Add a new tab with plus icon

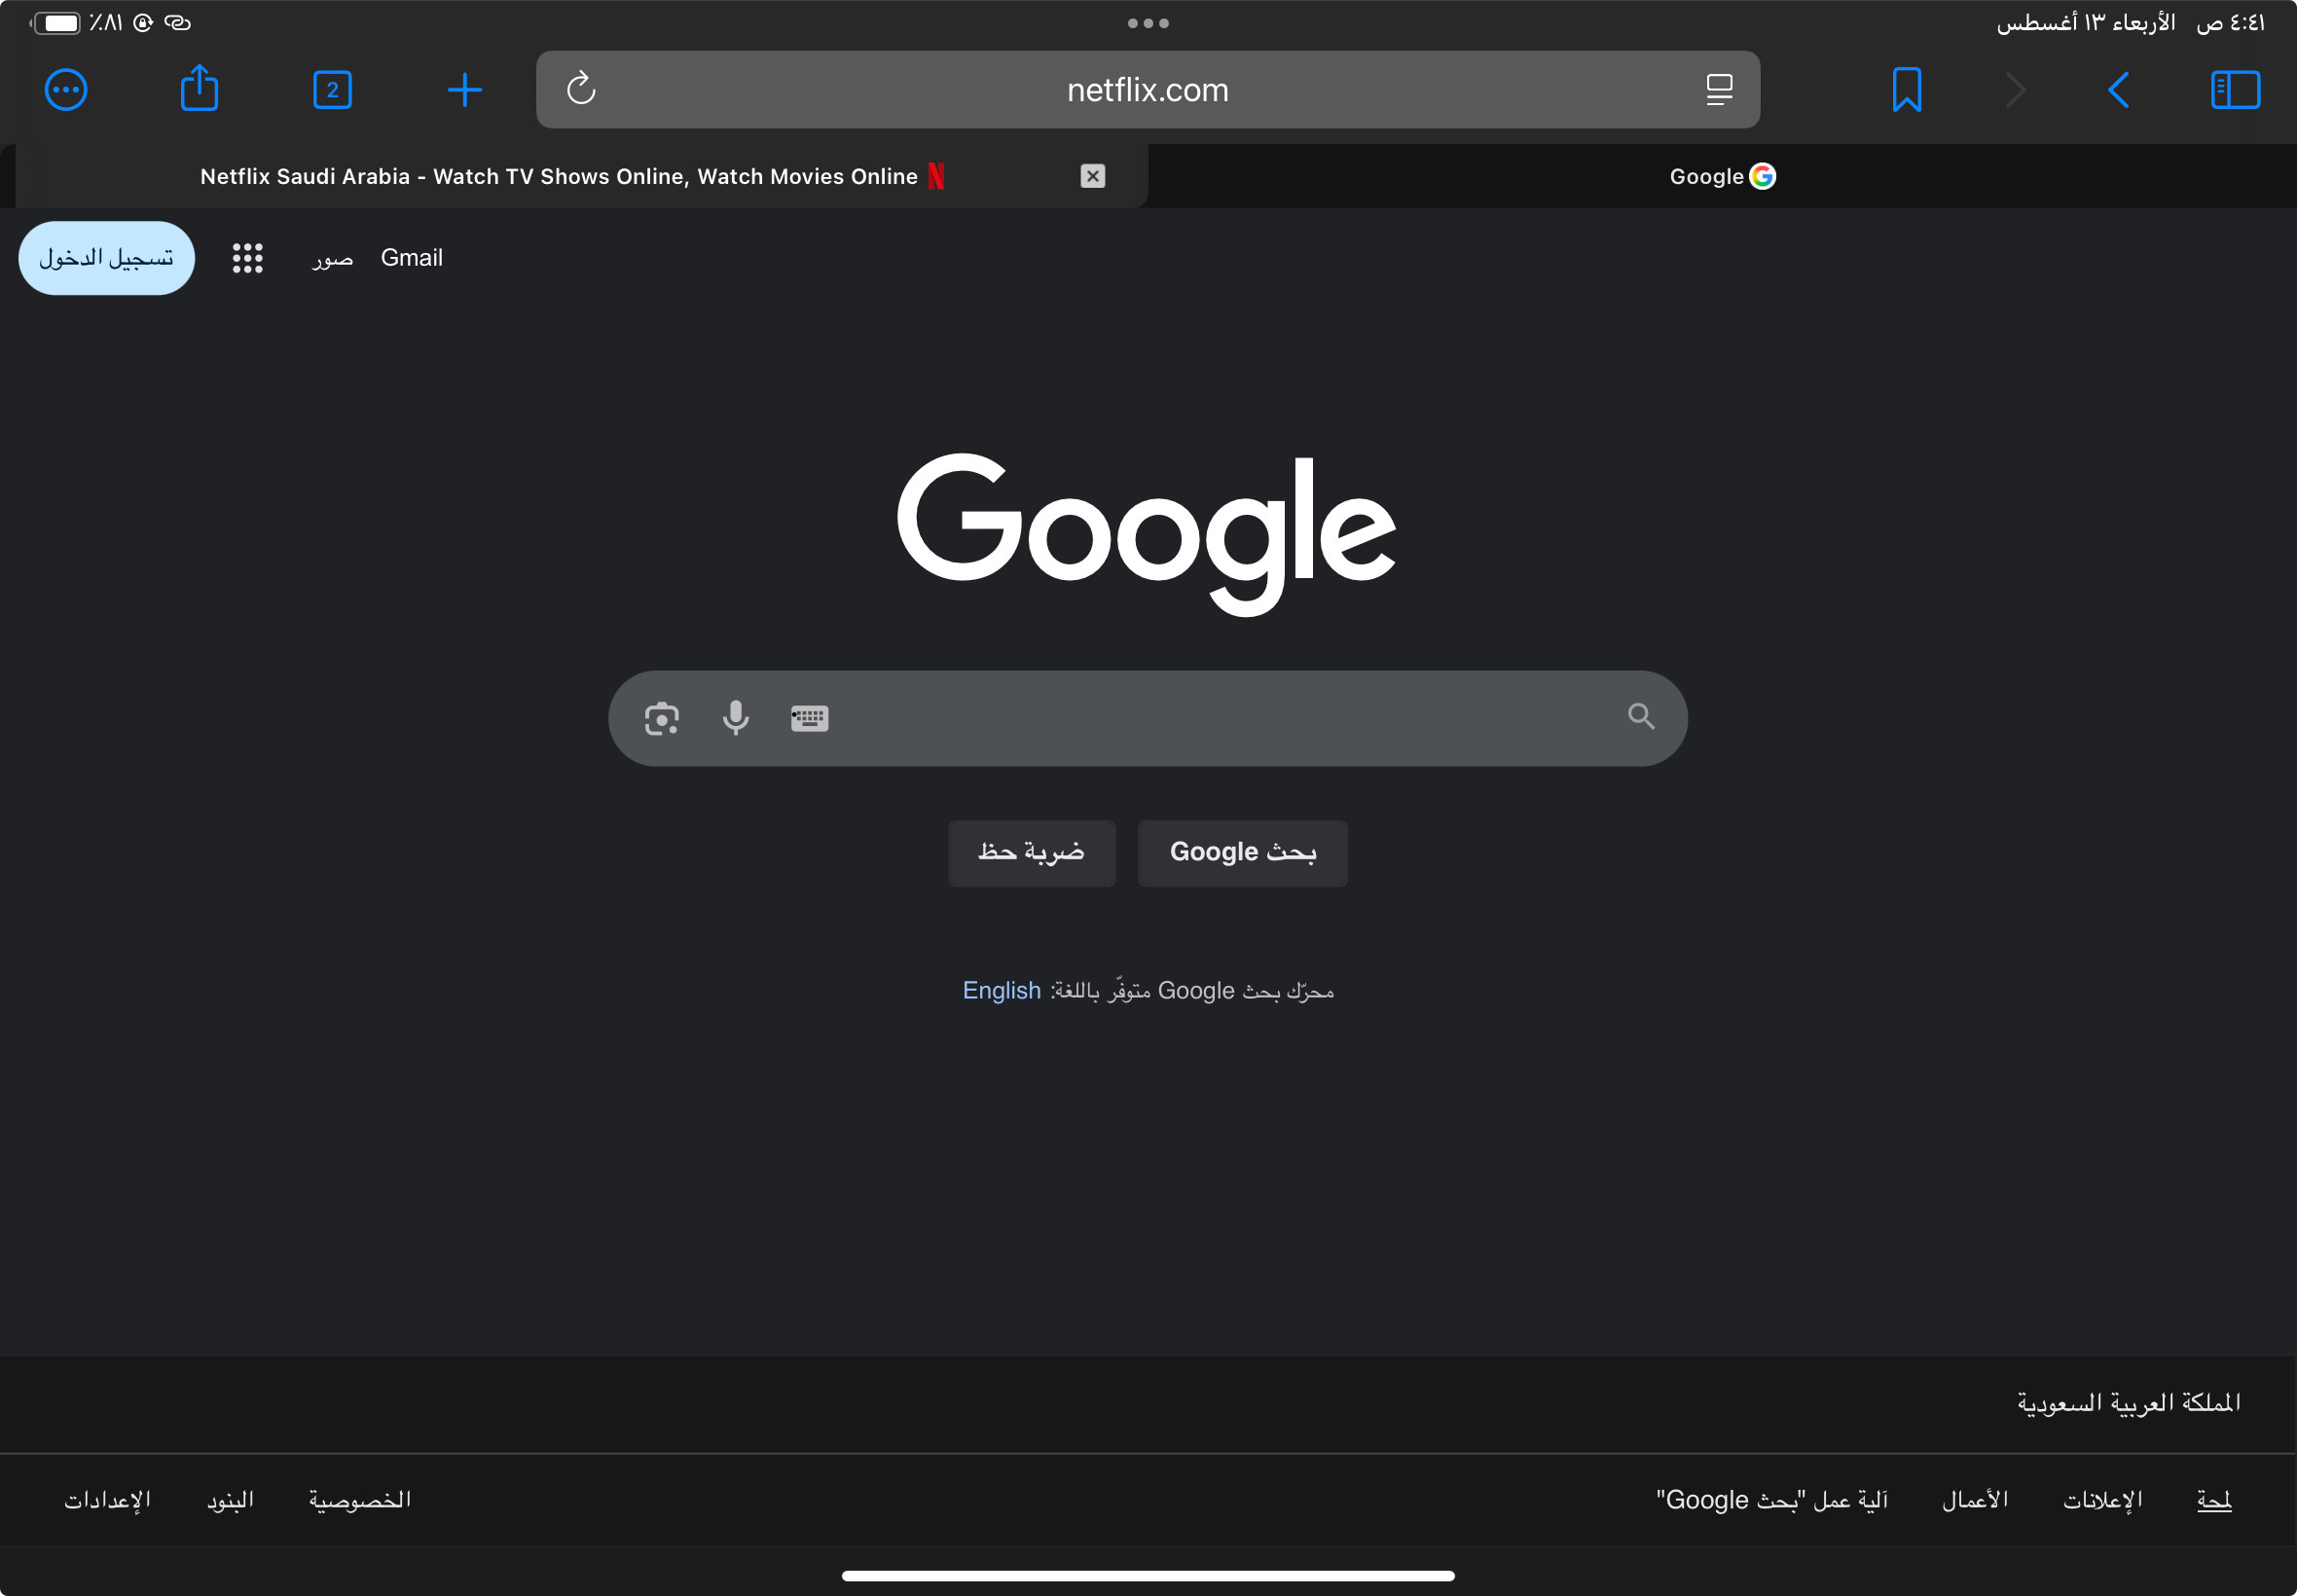[464, 90]
